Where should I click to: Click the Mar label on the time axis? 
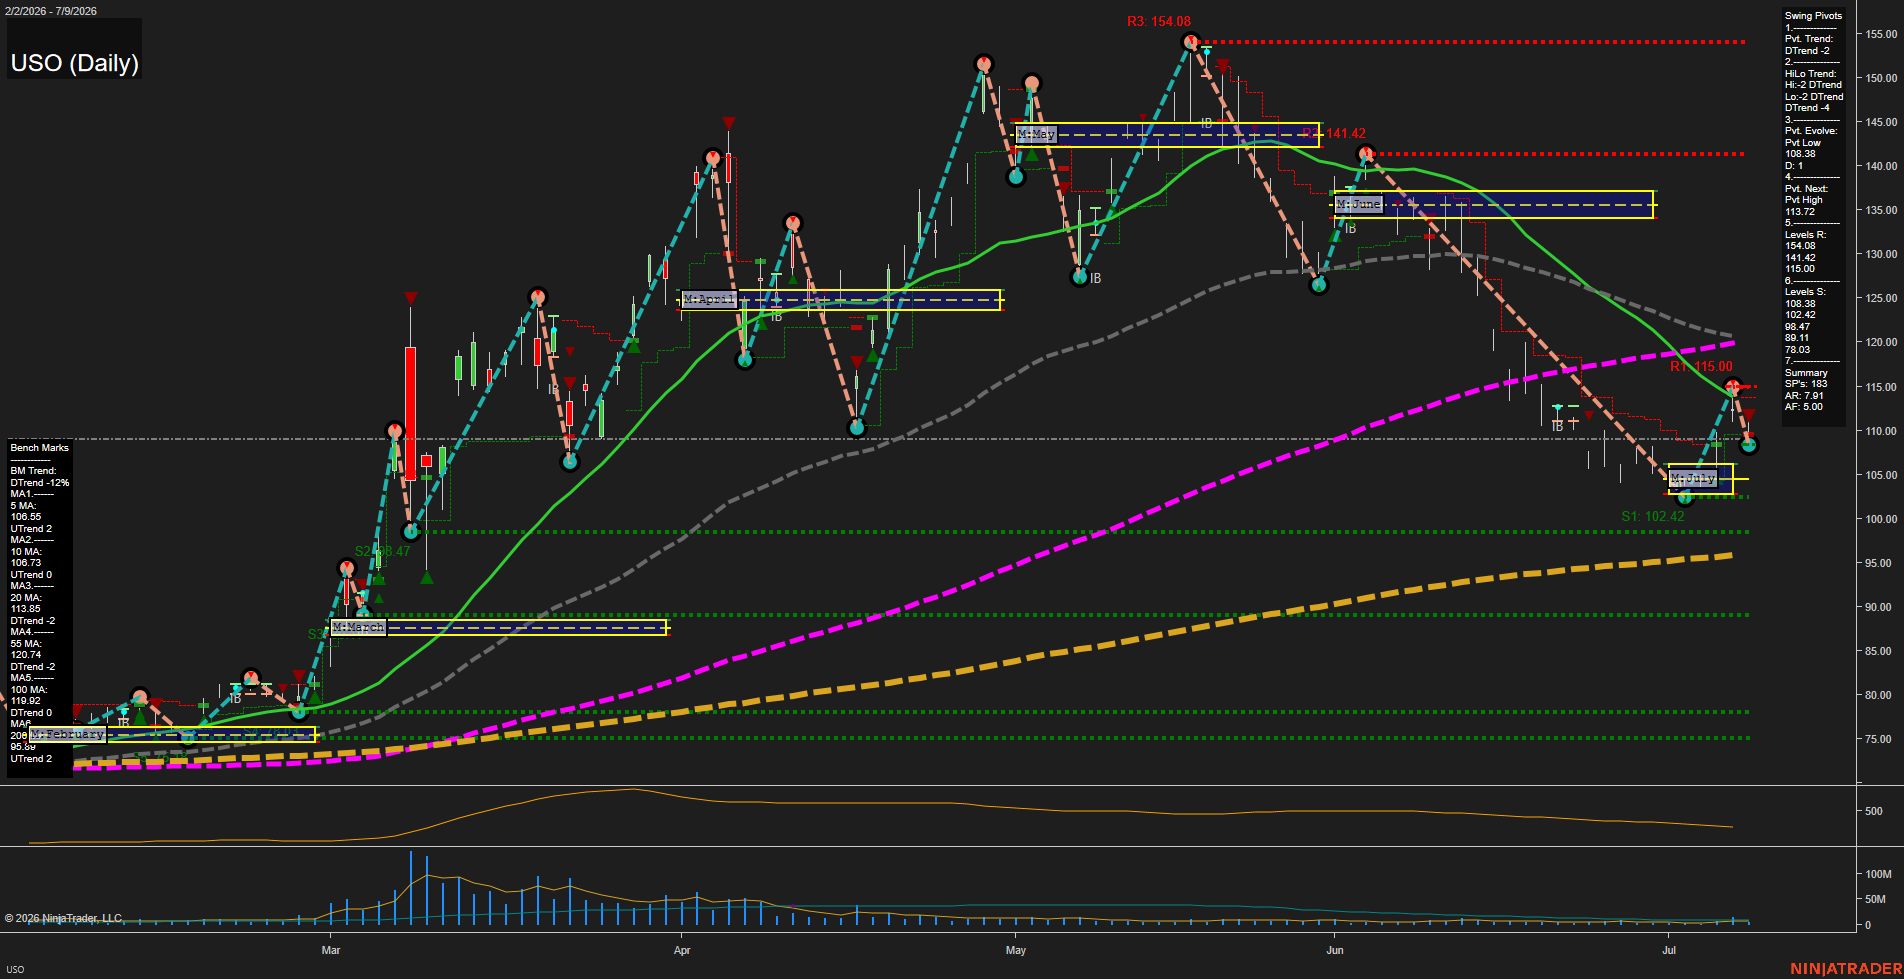click(331, 950)
